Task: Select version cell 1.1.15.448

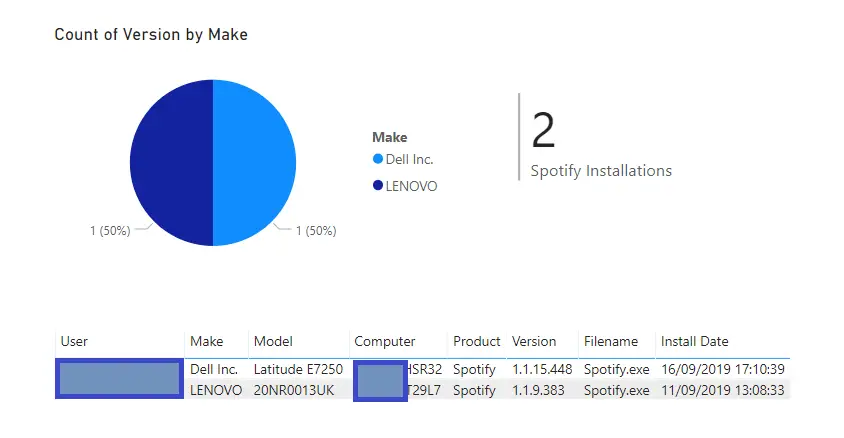Action: tap(542, 369)
